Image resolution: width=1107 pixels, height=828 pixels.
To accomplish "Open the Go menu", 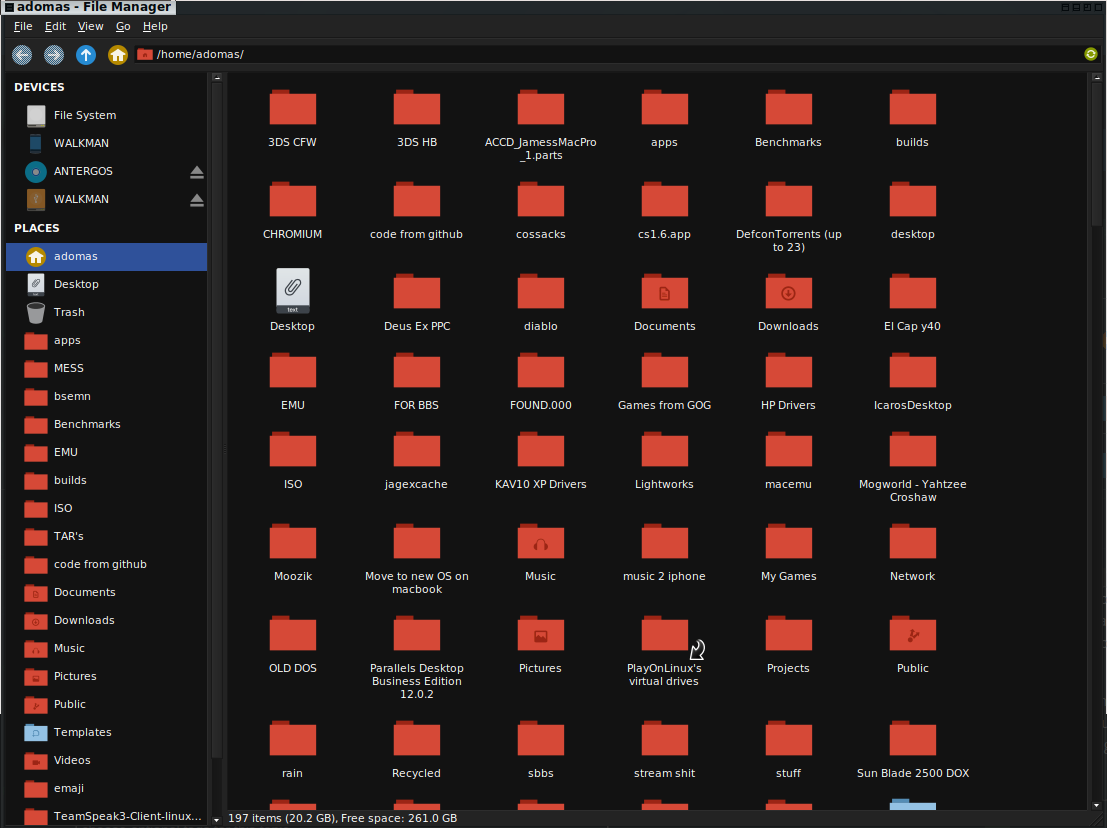I will [x=123, y=26].
